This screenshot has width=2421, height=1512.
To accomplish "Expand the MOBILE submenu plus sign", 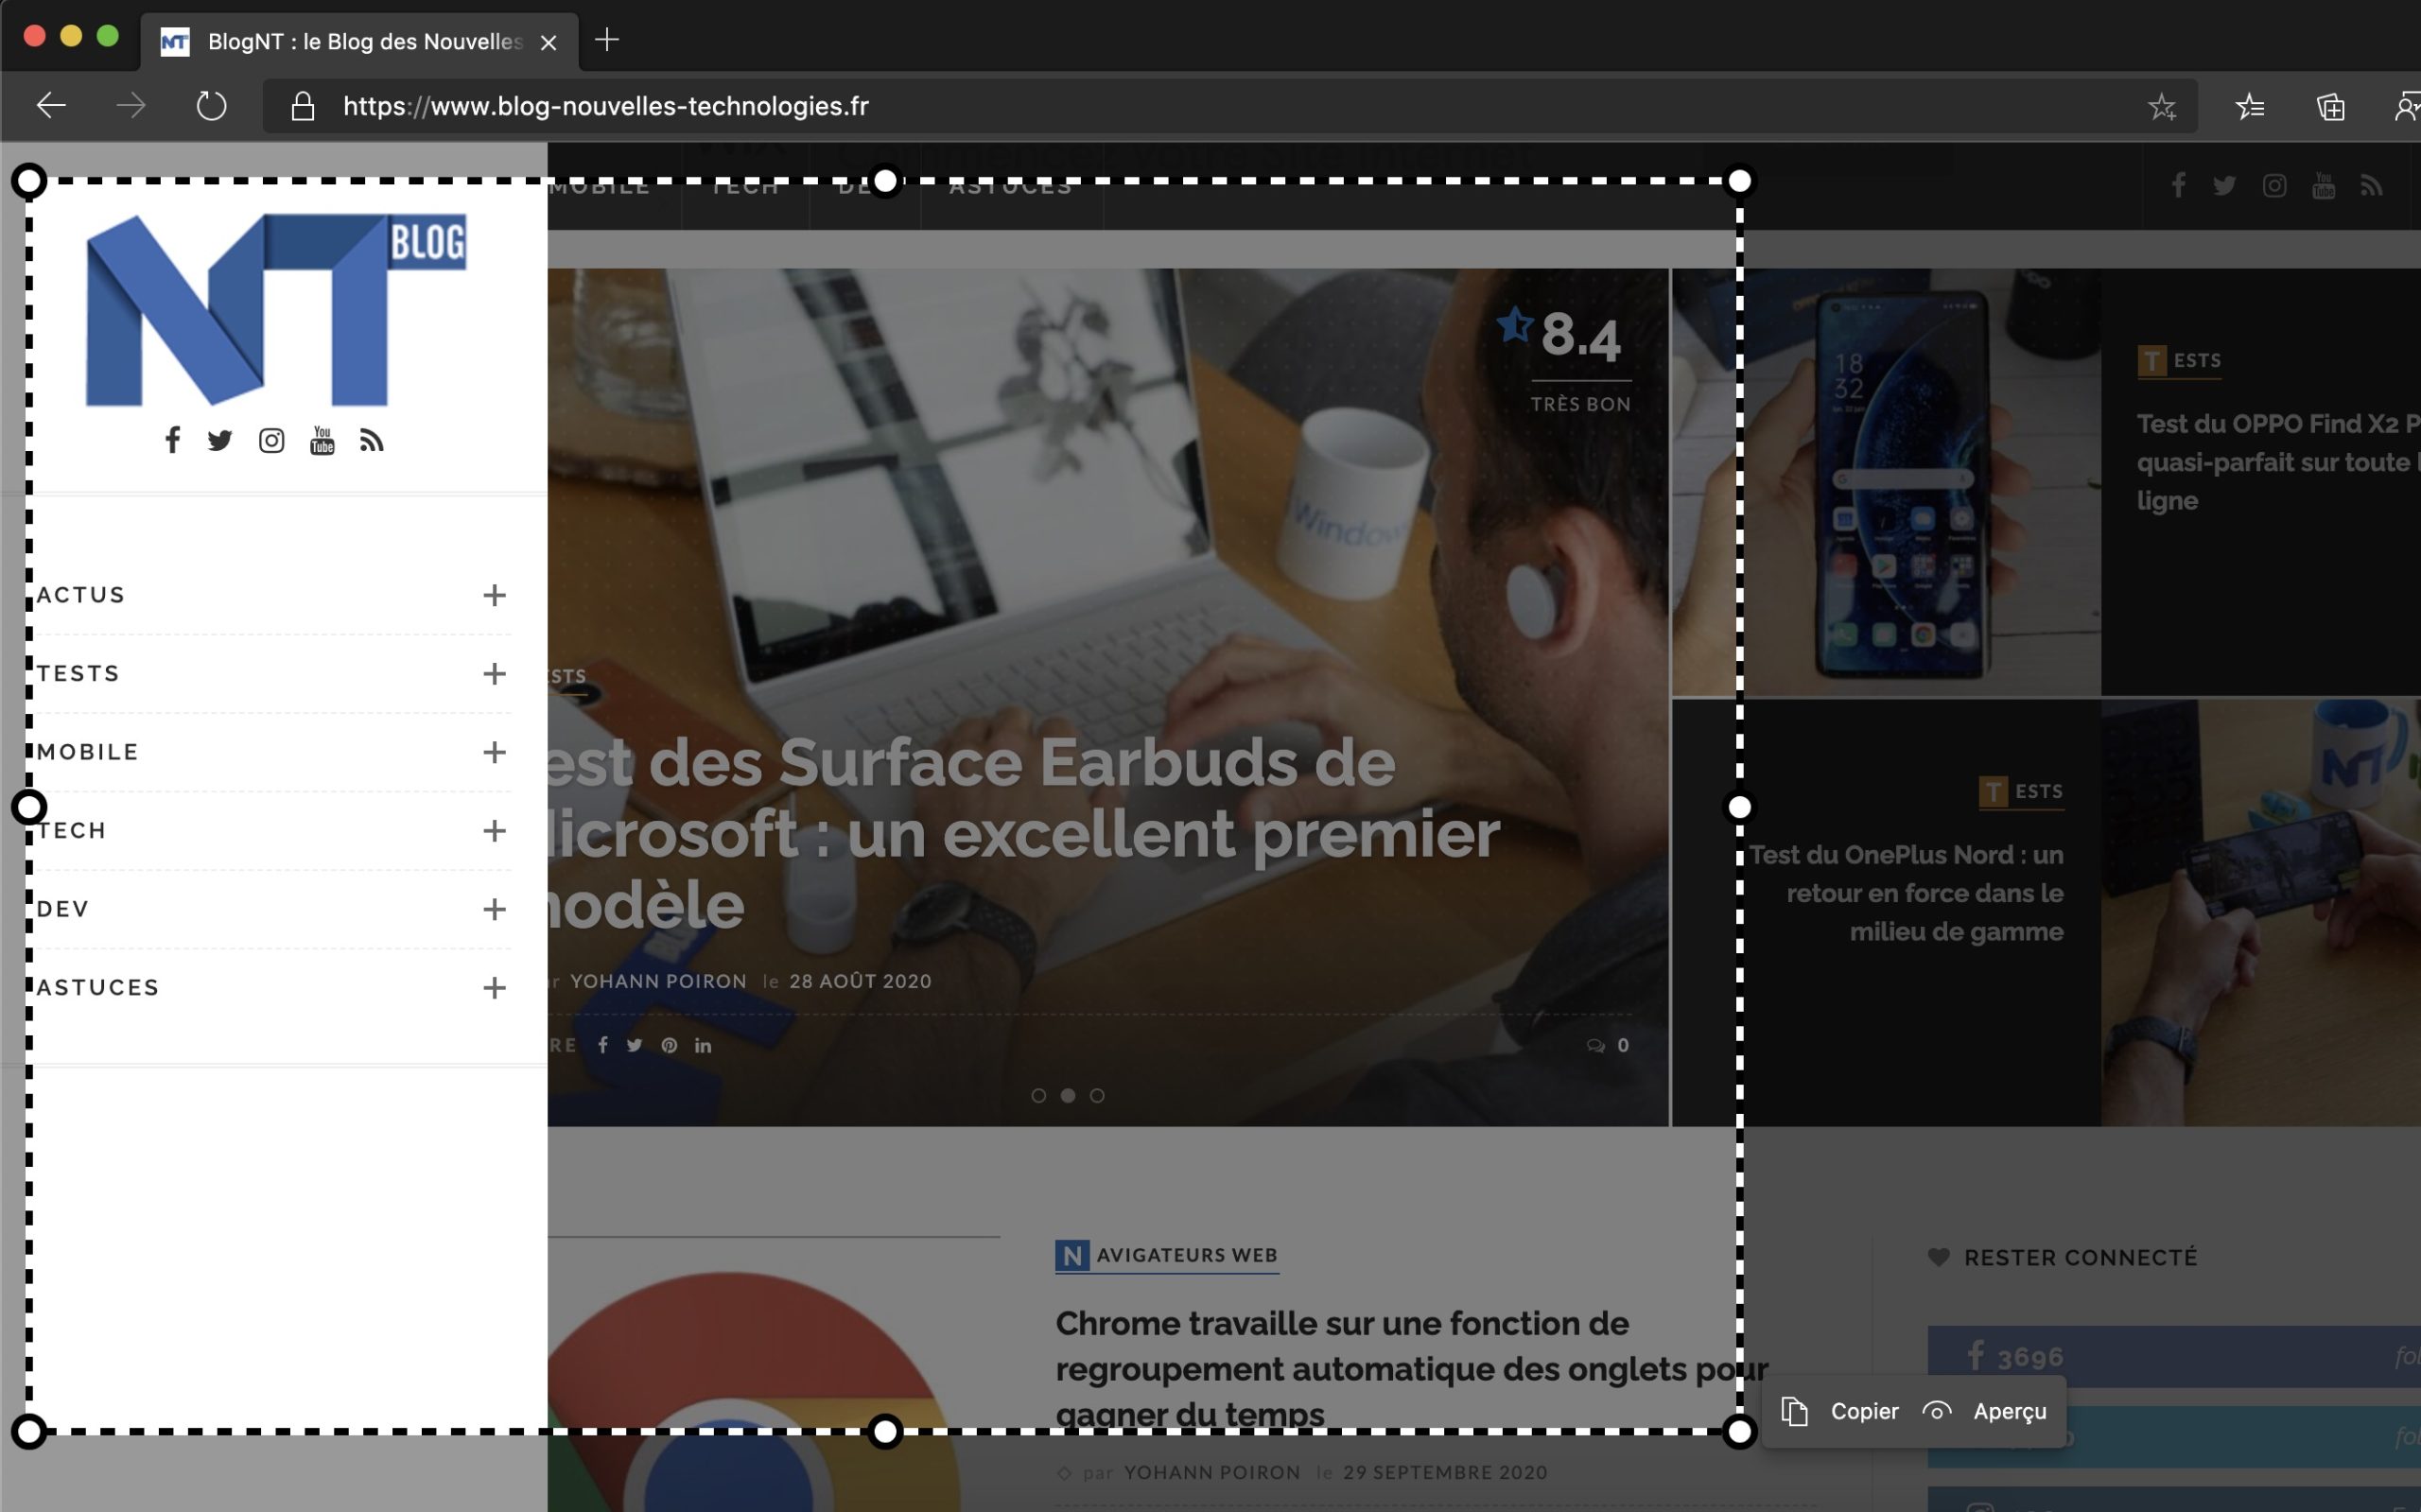I will (494, 752).
